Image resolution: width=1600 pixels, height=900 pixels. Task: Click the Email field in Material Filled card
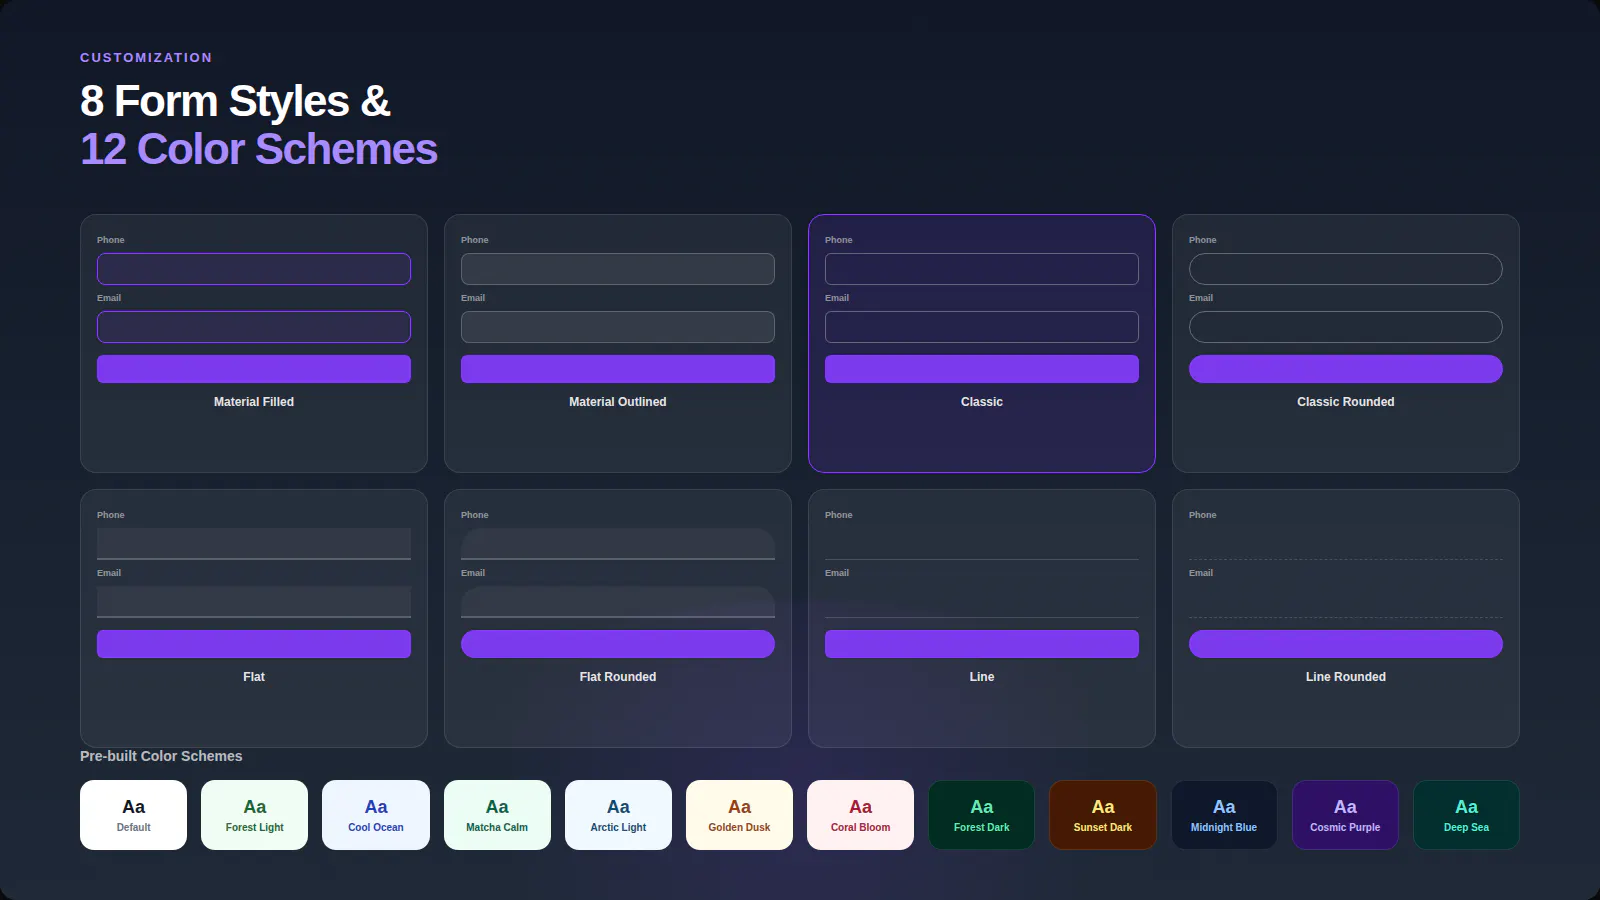click(254, 327)
